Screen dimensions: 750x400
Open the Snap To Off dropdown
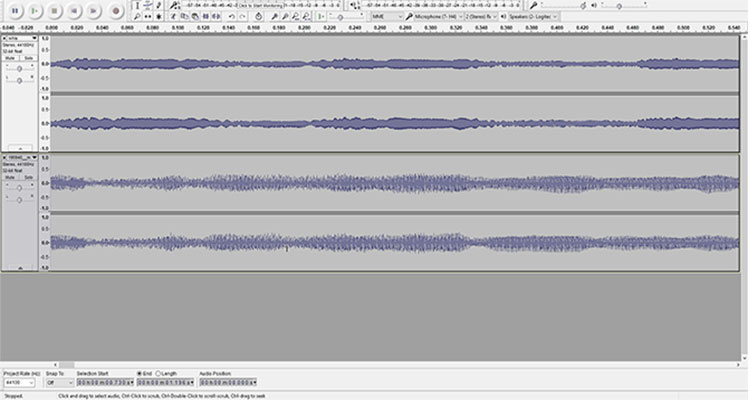[59, 382]
